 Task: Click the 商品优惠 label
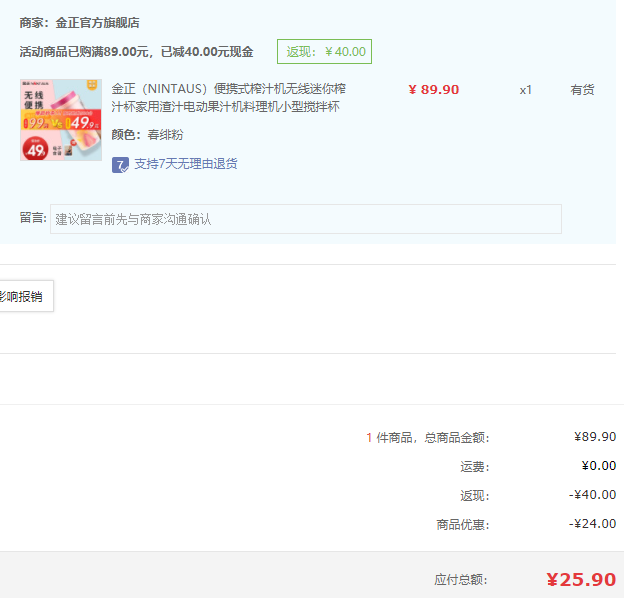tap(463, 525)
